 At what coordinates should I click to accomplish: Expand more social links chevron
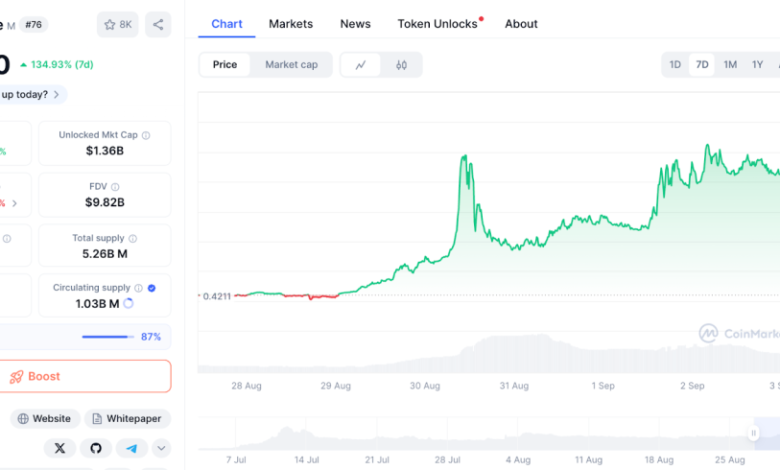(x=160, y=449)
